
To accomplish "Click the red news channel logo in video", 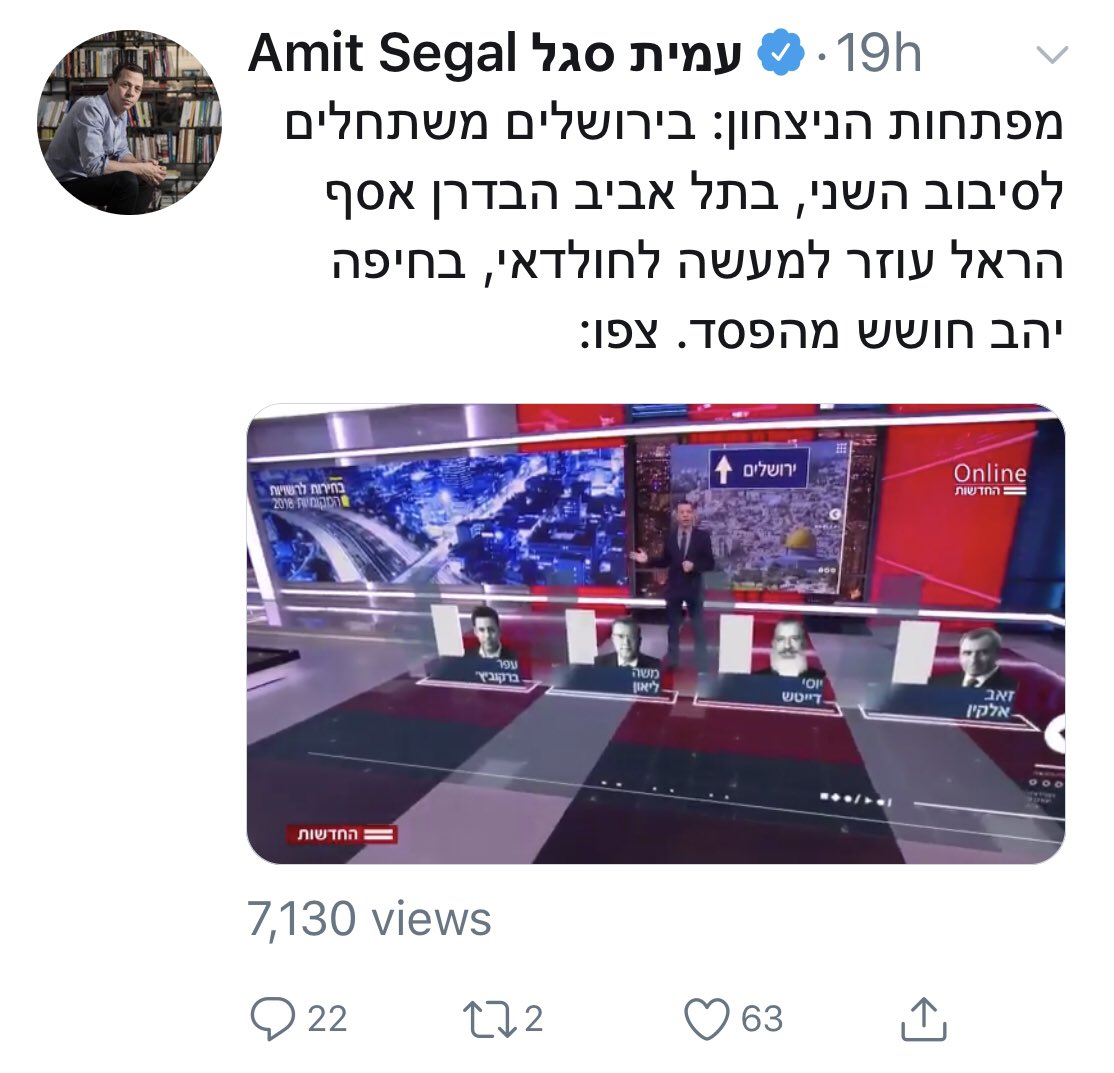I will (x=342, y=834).
